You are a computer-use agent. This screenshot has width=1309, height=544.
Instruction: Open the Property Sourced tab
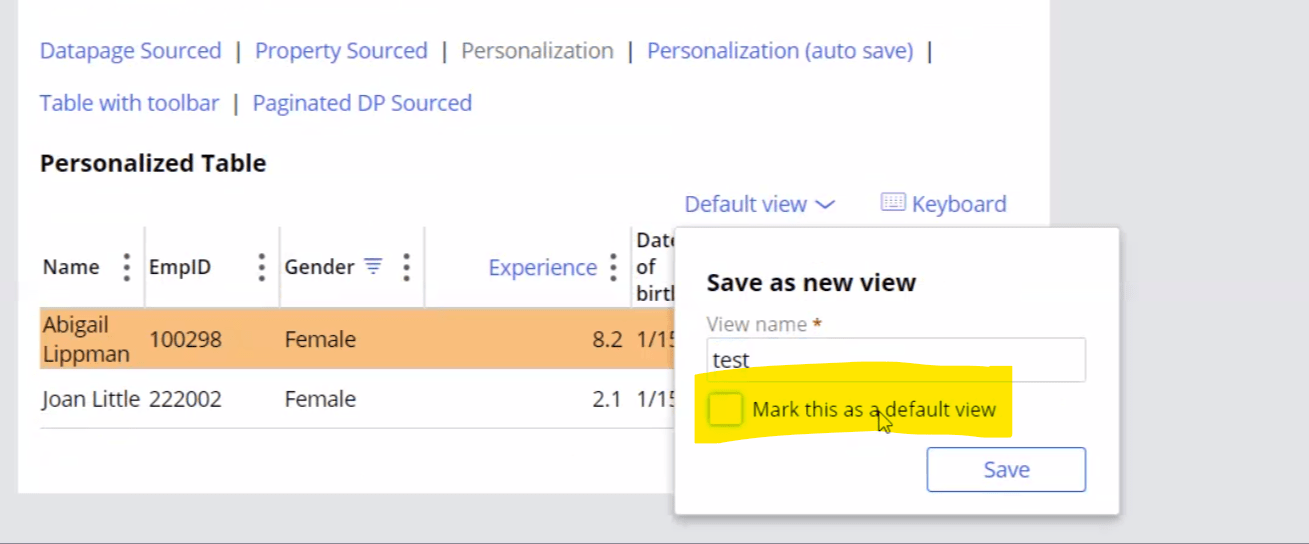pos(341,51)
